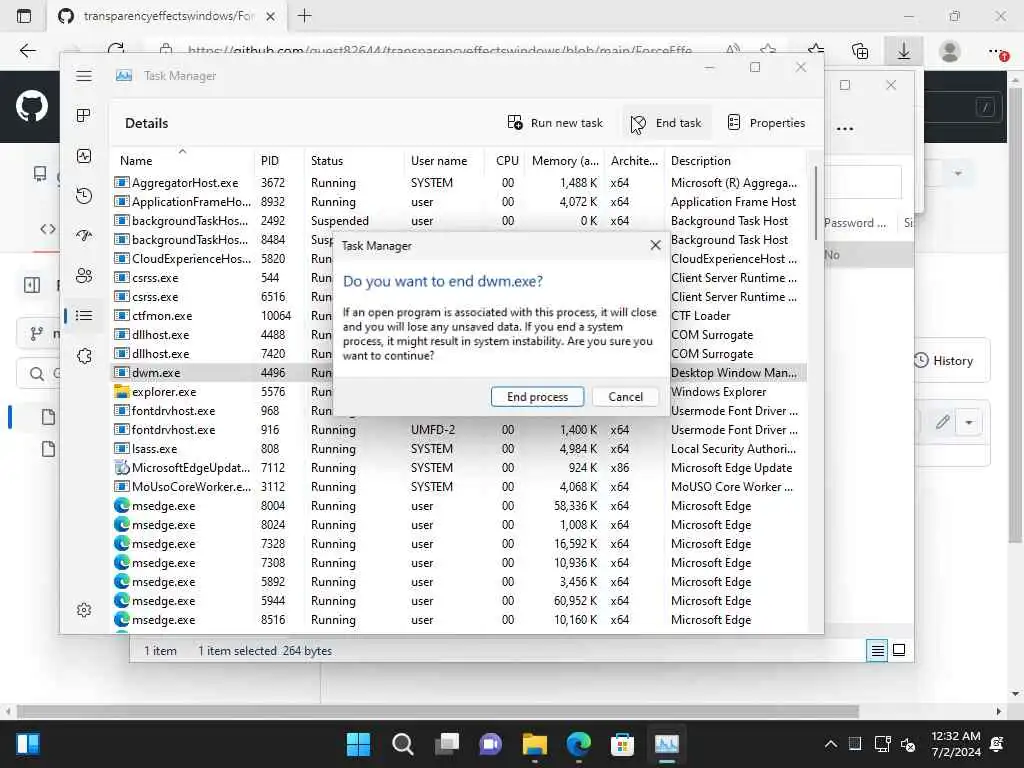Open History link on GitHub page
Image resolution: width=1024 pixels, height=768 pixels.
point(944,360)
